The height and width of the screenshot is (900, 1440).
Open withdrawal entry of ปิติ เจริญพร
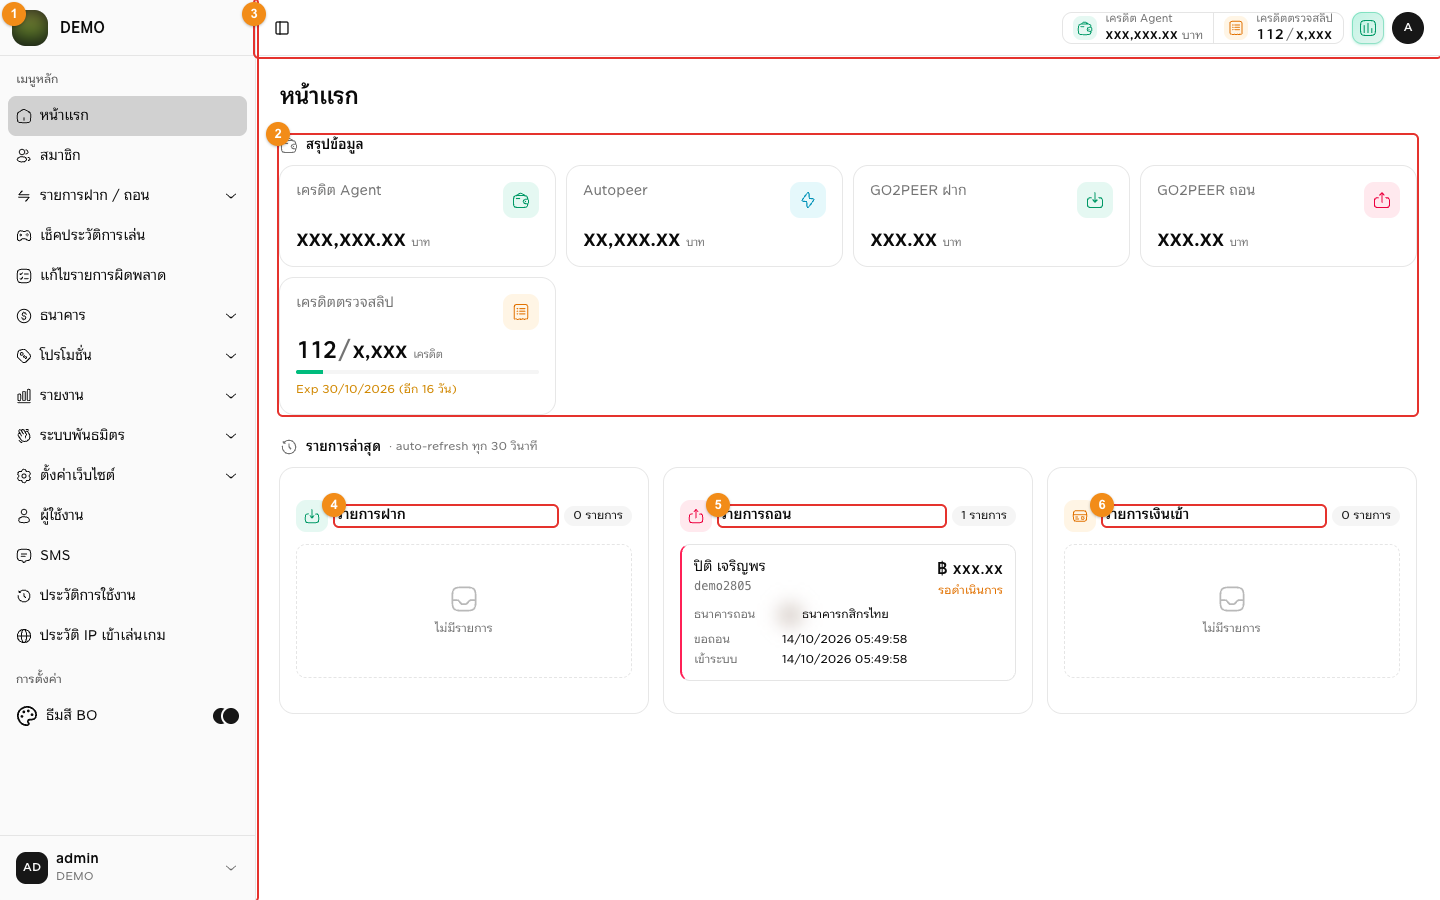848,613
